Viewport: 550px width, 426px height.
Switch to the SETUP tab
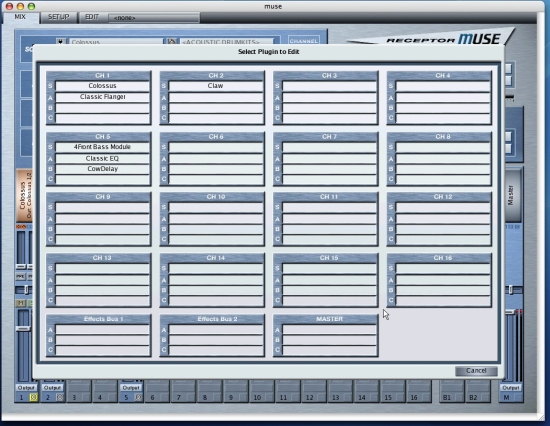coord(59,17)
